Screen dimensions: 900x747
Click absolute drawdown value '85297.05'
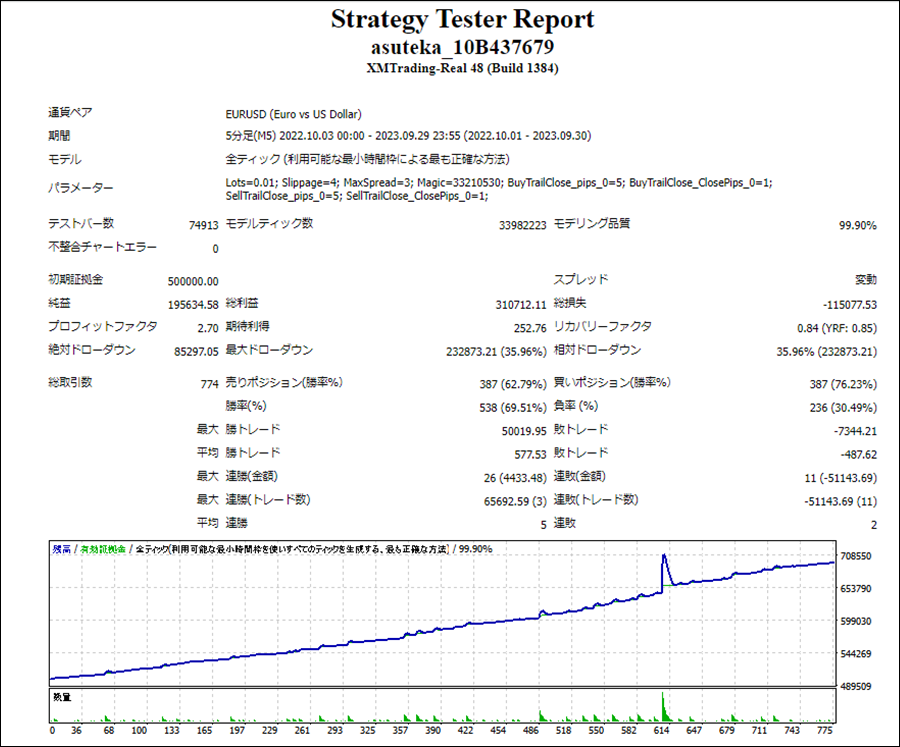(196, 352)
